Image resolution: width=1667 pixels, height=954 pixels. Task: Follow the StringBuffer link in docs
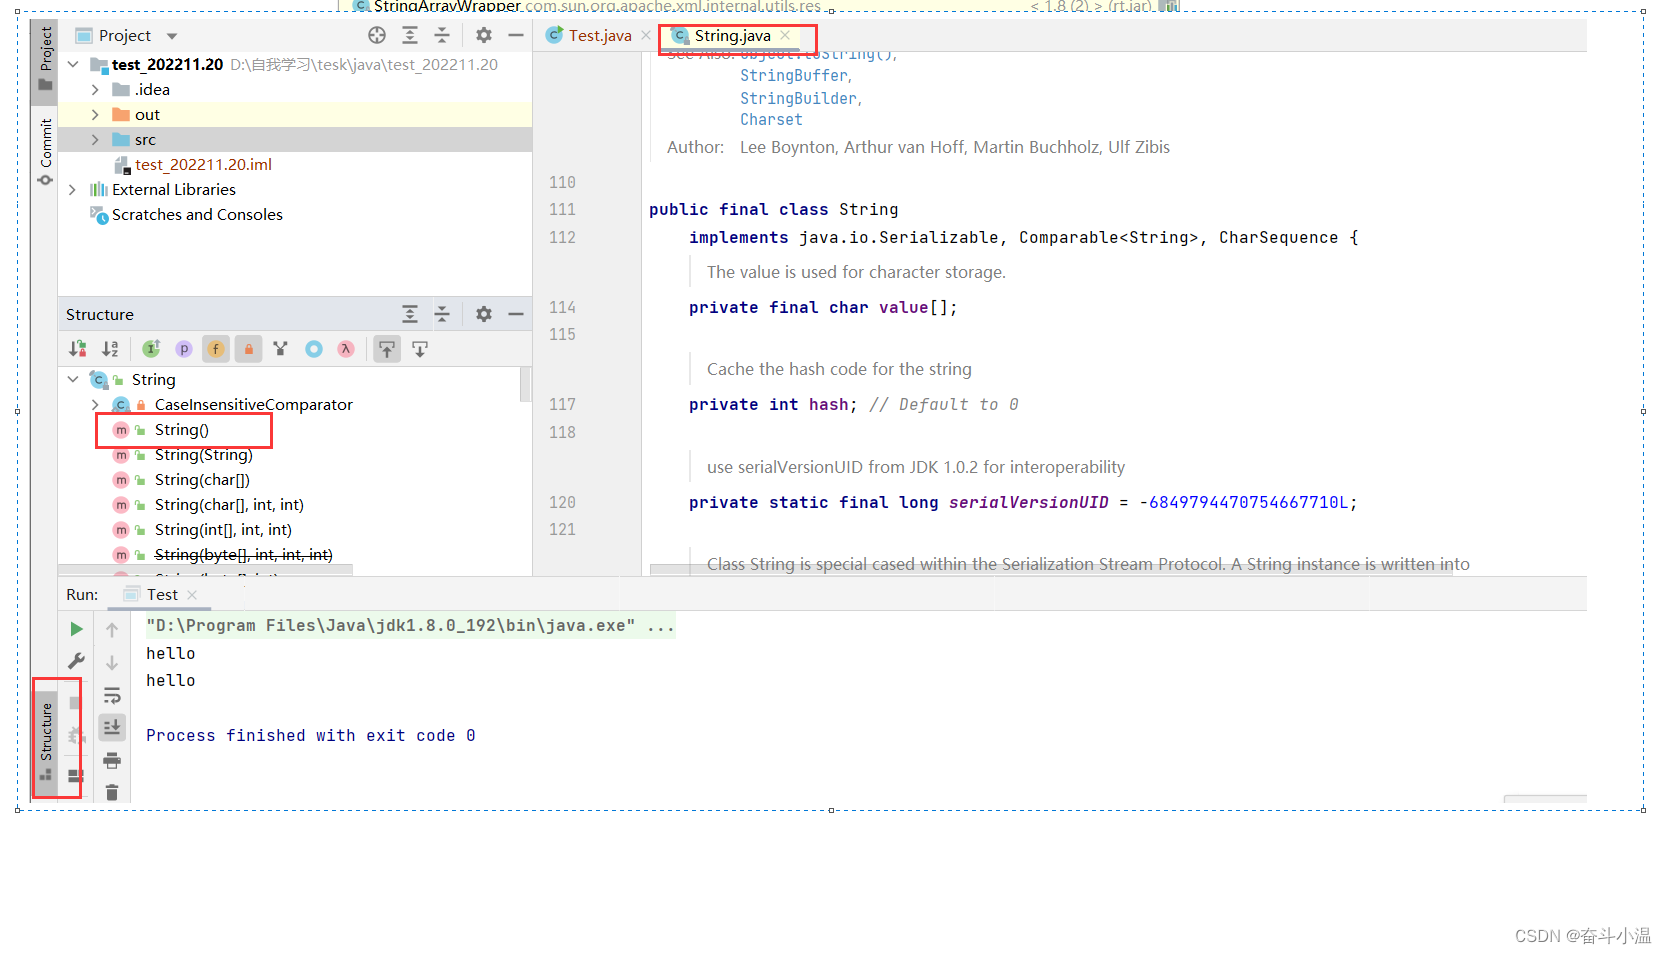tap(794, 75)
